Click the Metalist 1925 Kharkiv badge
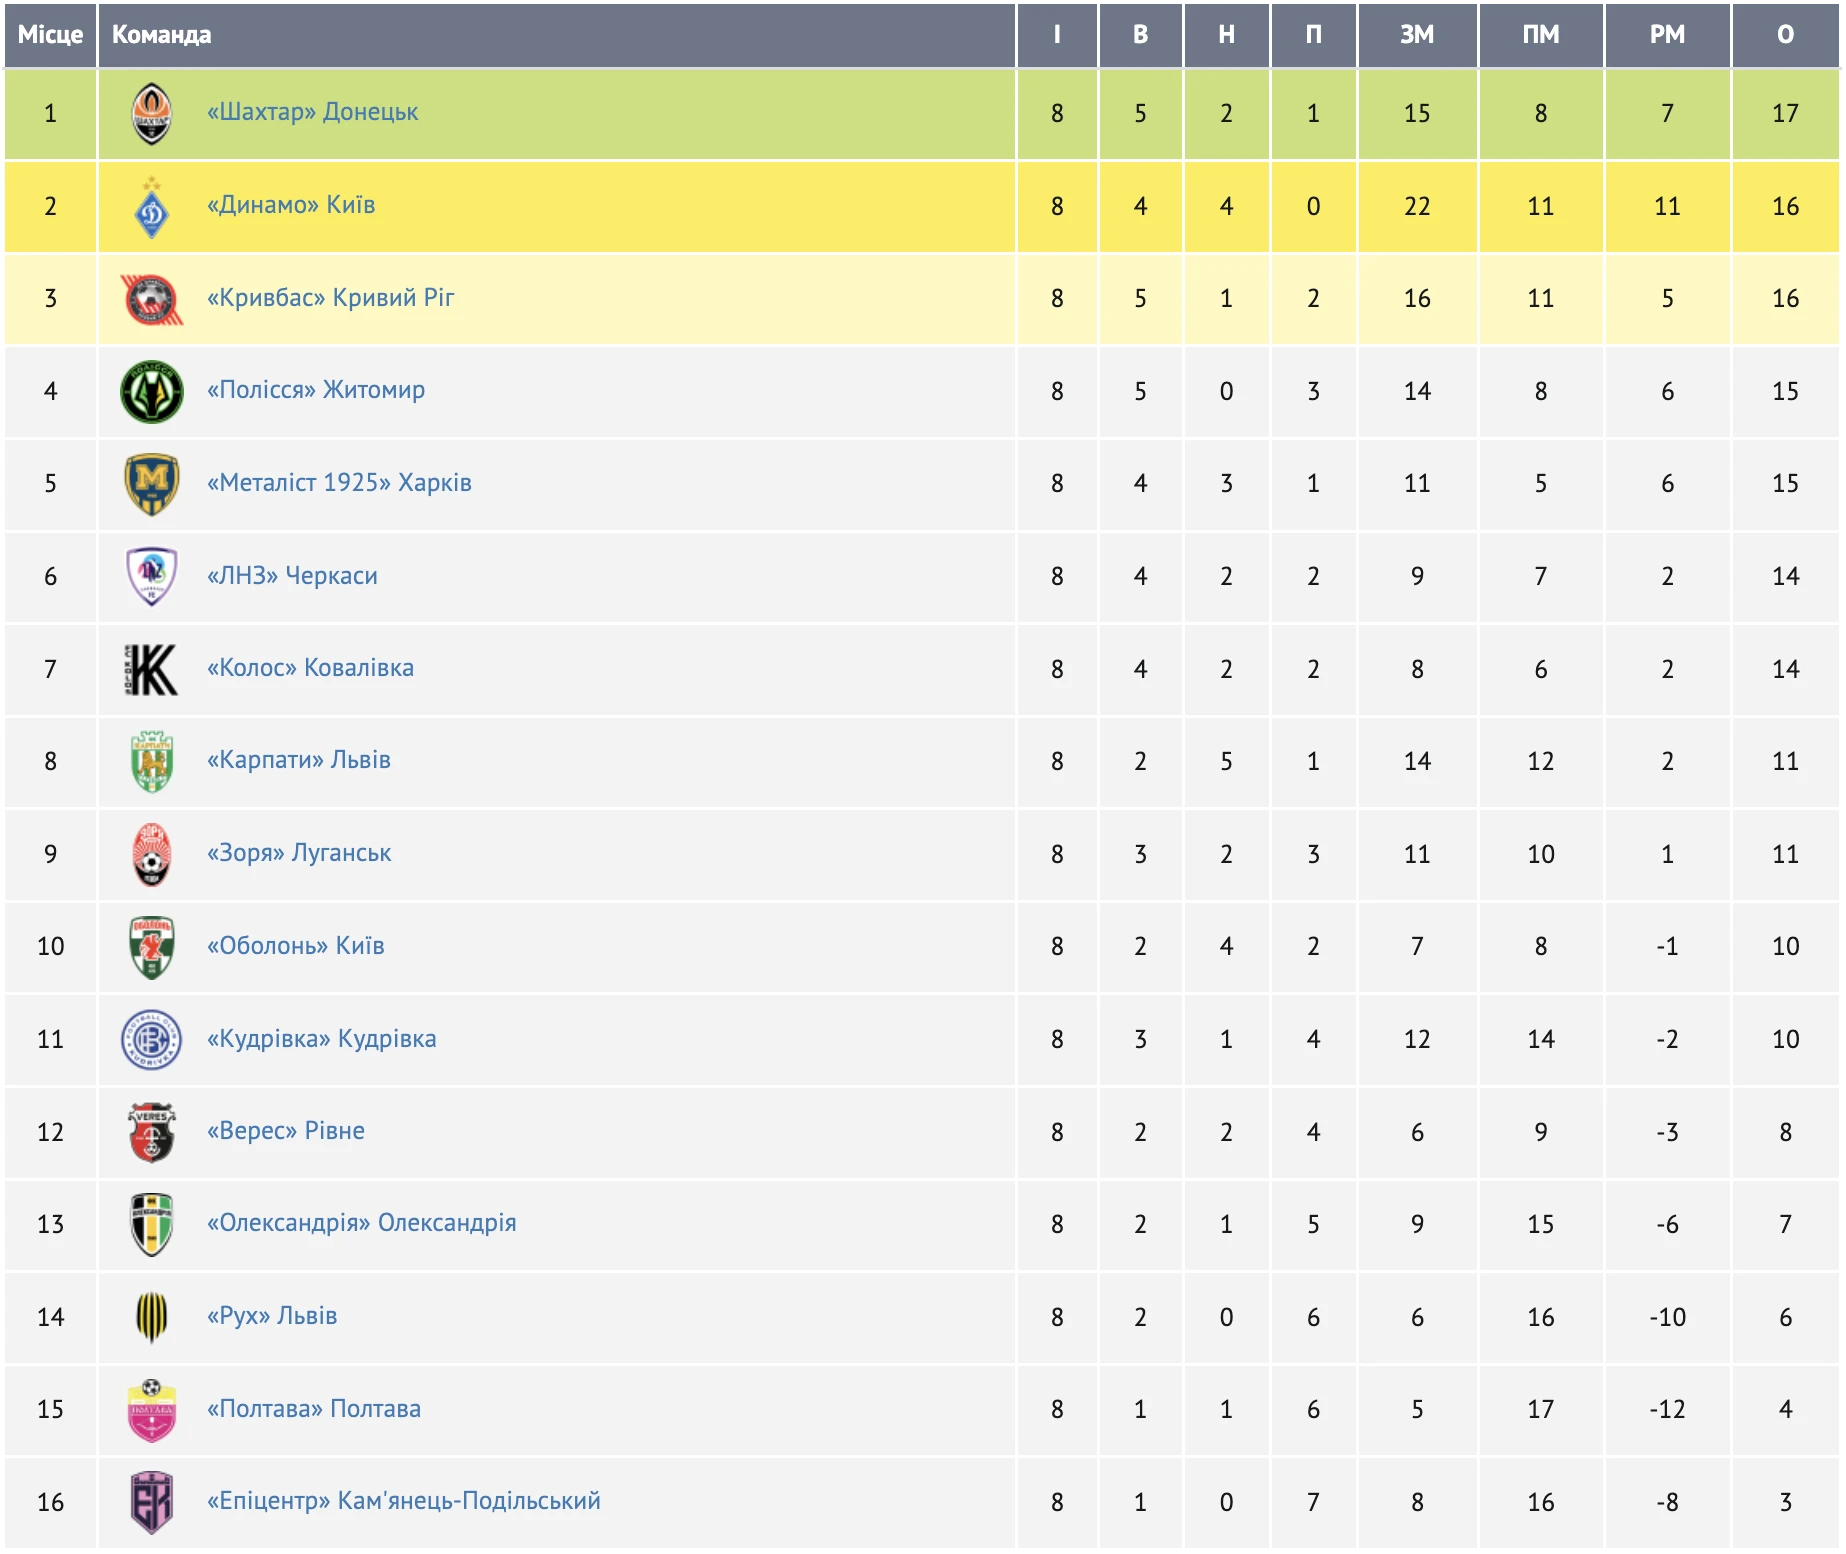Screen dimensions: 1846x1554 [x=152, y=484]
